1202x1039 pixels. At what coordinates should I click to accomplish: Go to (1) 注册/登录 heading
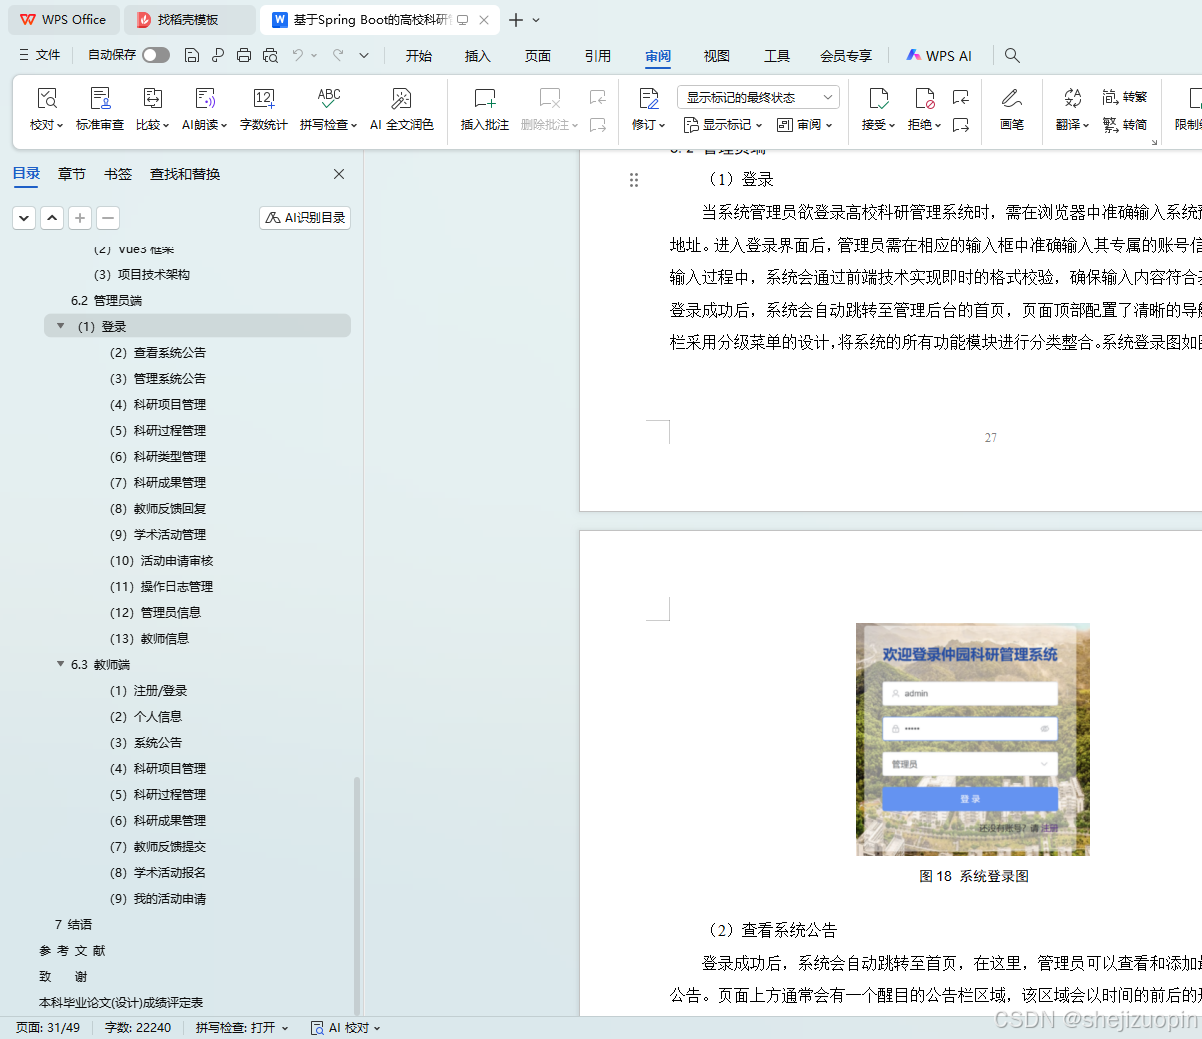tap(148, 690)
